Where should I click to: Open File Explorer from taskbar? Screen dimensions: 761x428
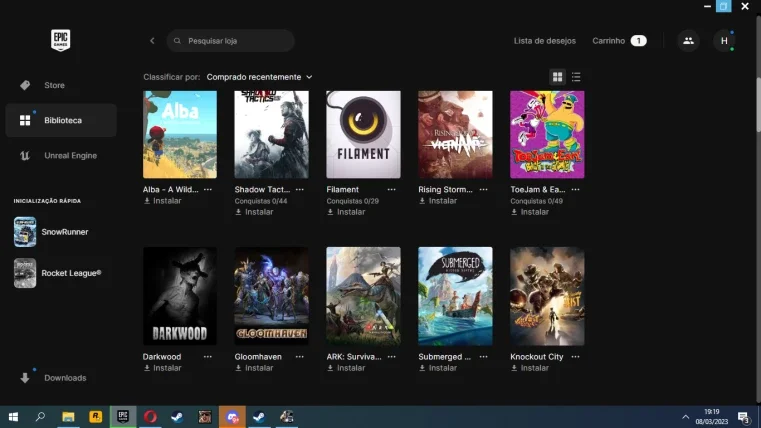point(68,417)
